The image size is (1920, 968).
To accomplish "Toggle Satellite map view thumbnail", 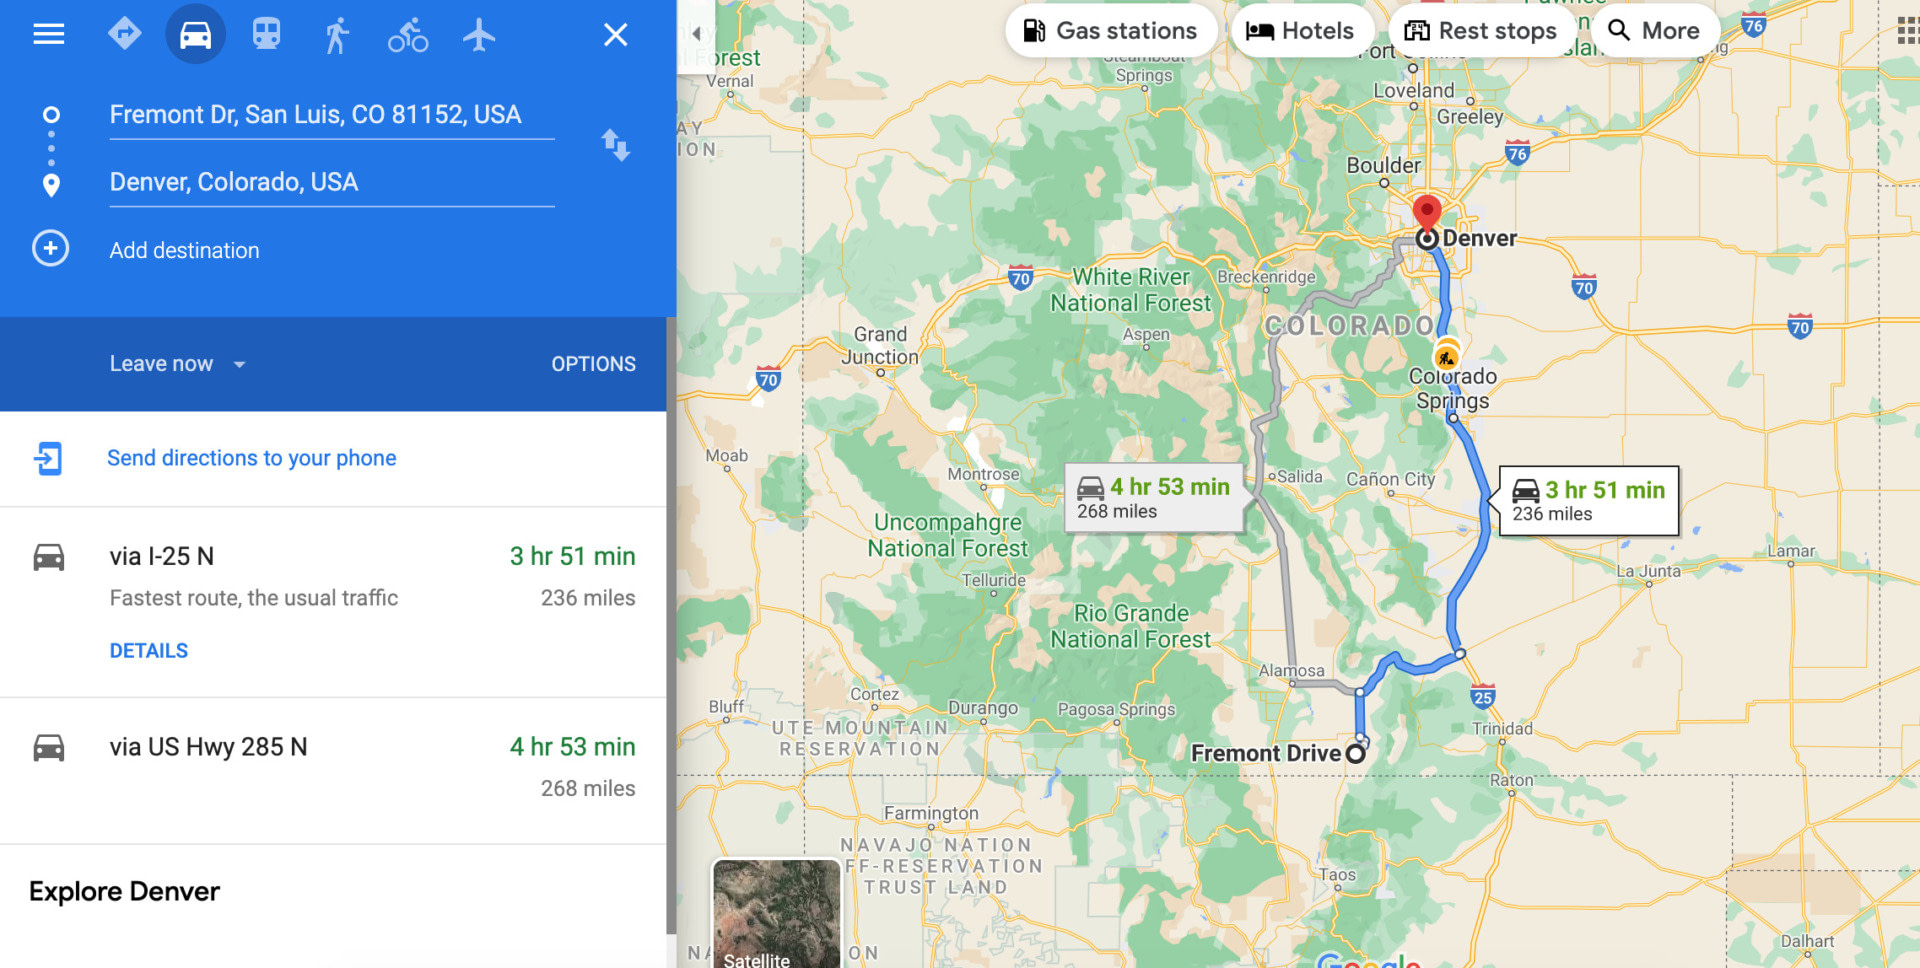I will (776, 913).
